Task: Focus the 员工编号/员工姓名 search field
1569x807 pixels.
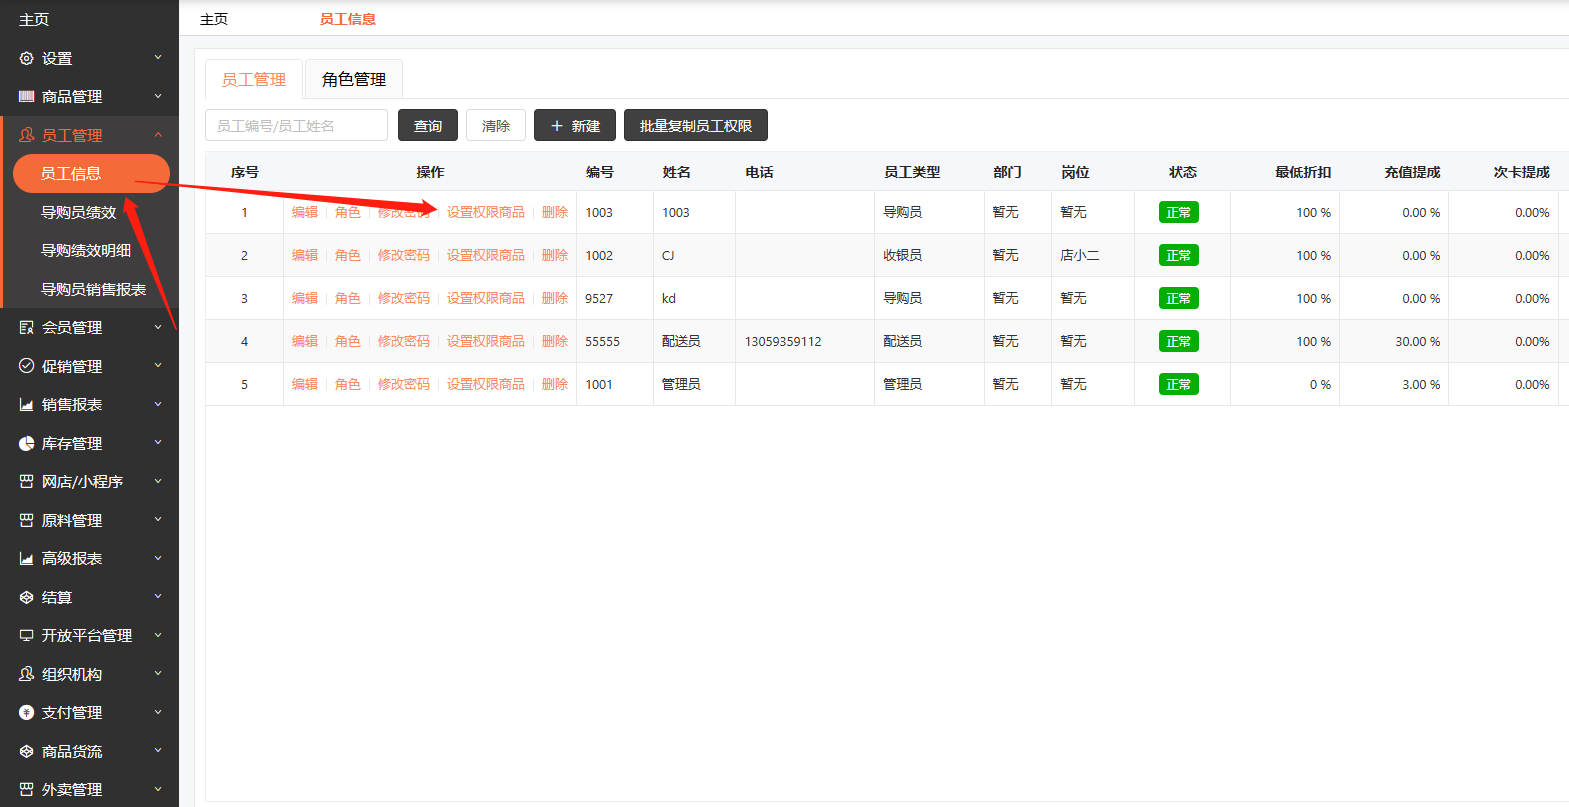Action: [296, 126]
